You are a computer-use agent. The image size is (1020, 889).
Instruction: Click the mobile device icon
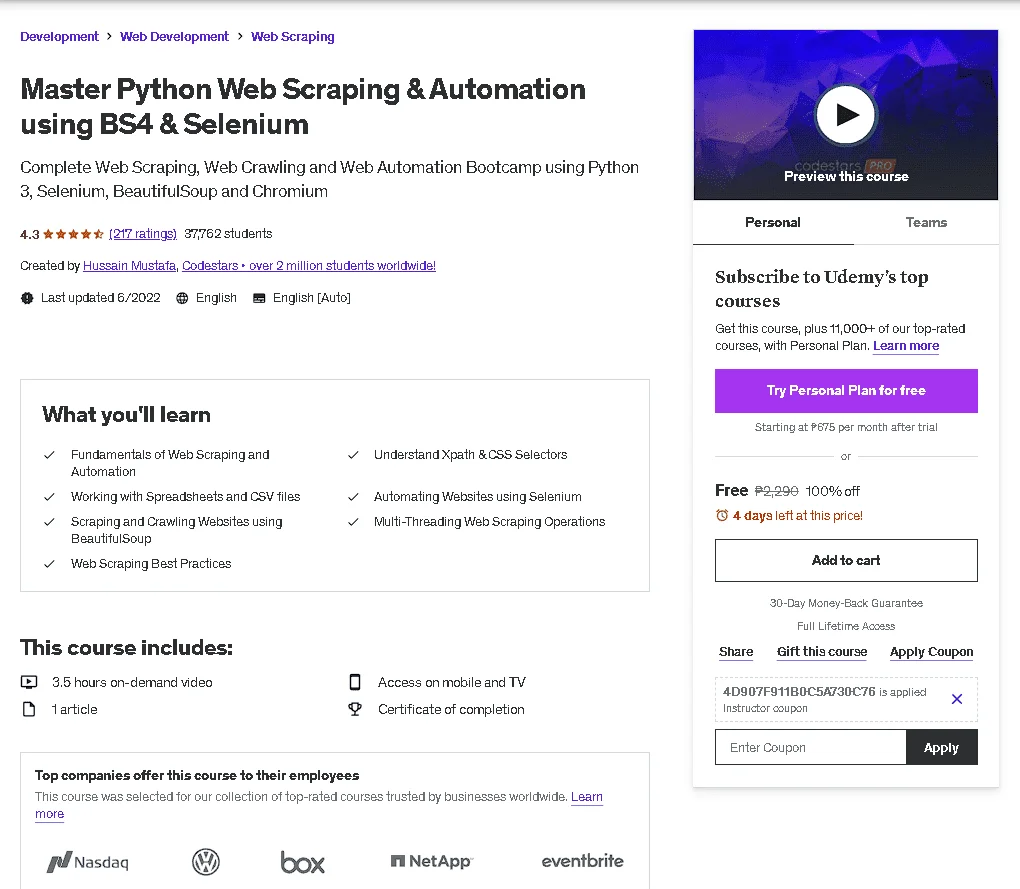(355, 682)
